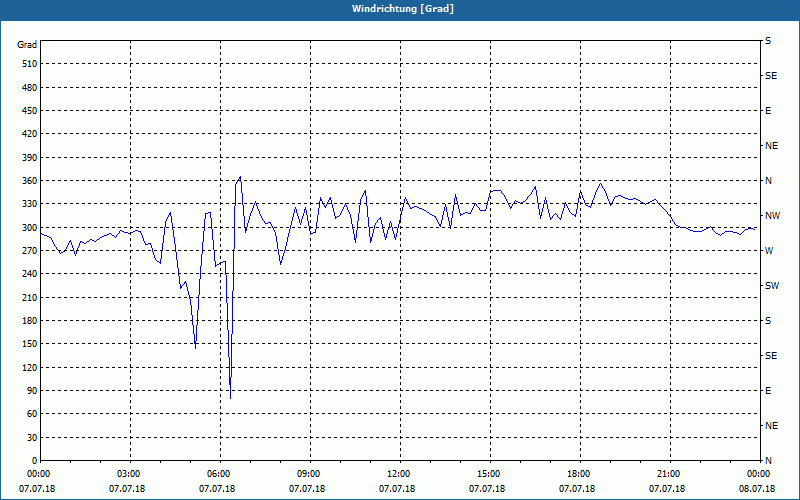Screen dimensions: 800x500
Task: Select the N compass label beside 0 gridline
Action: tap(769, 461)
